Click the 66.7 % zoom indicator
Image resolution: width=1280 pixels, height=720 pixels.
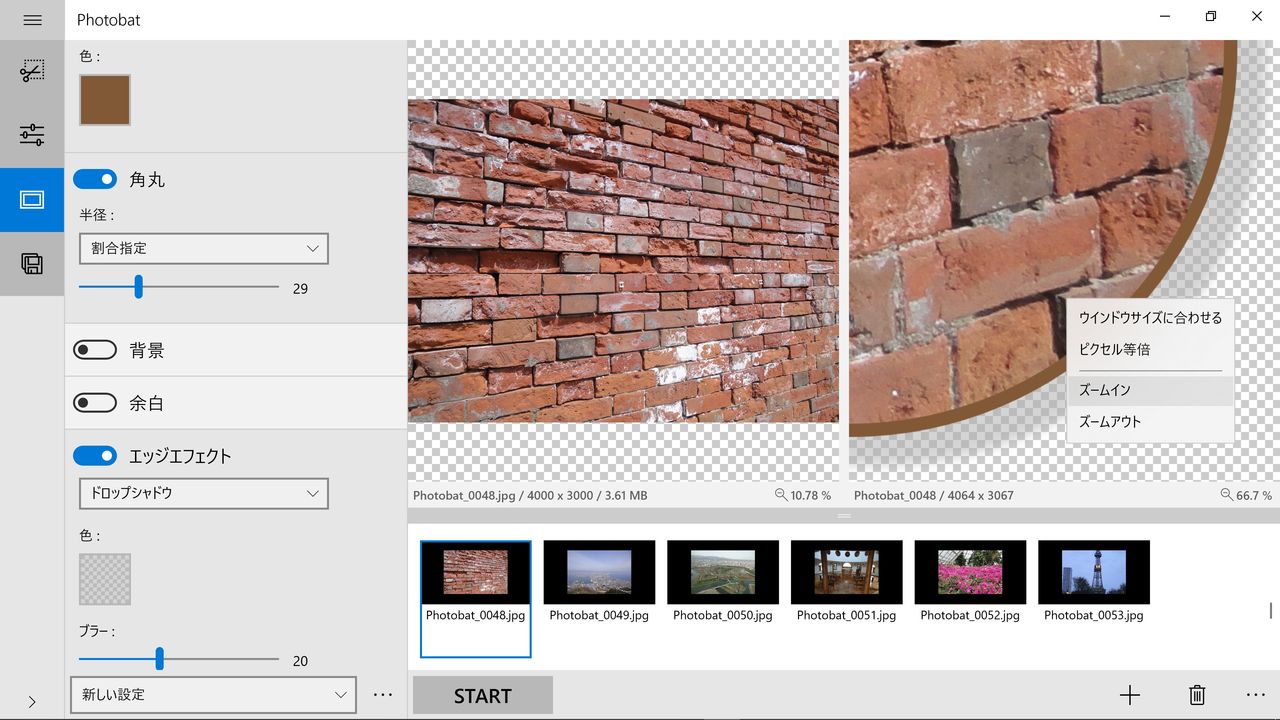coord(1246,495)
